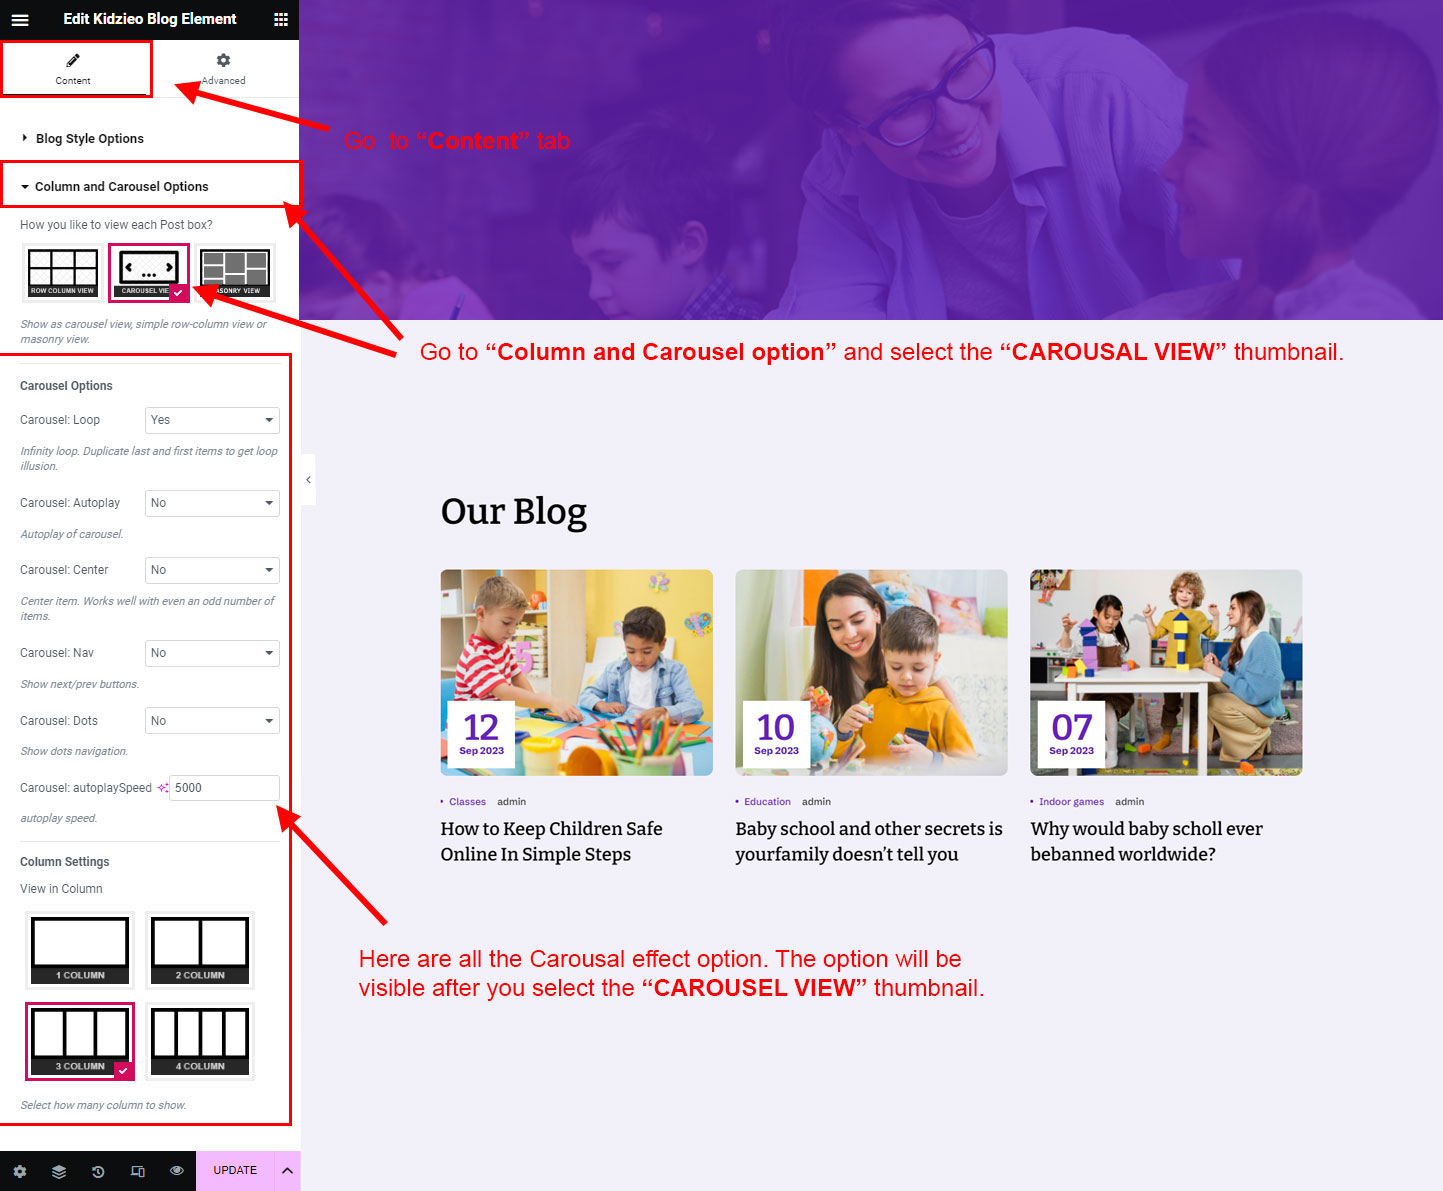Expand the Blog Style Options section

point(90,139)
